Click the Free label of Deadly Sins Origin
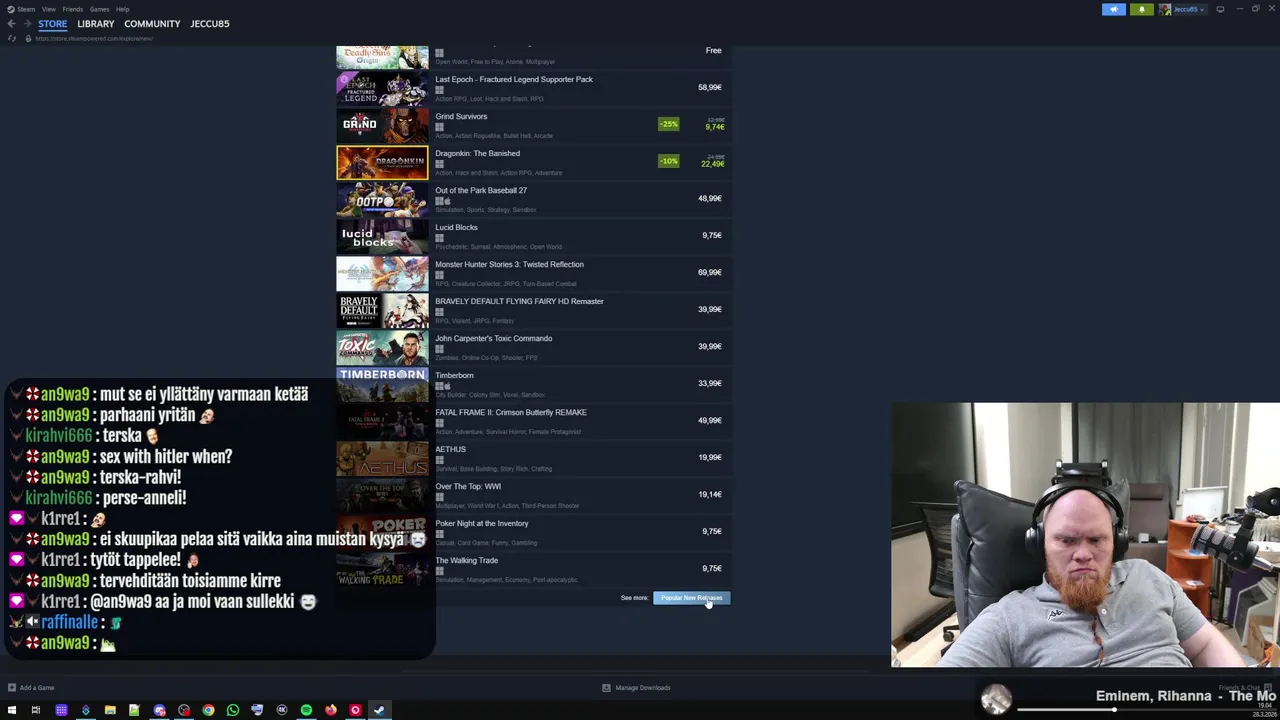This screenshot has height=720, width=1280. click(x=713, y=50)
